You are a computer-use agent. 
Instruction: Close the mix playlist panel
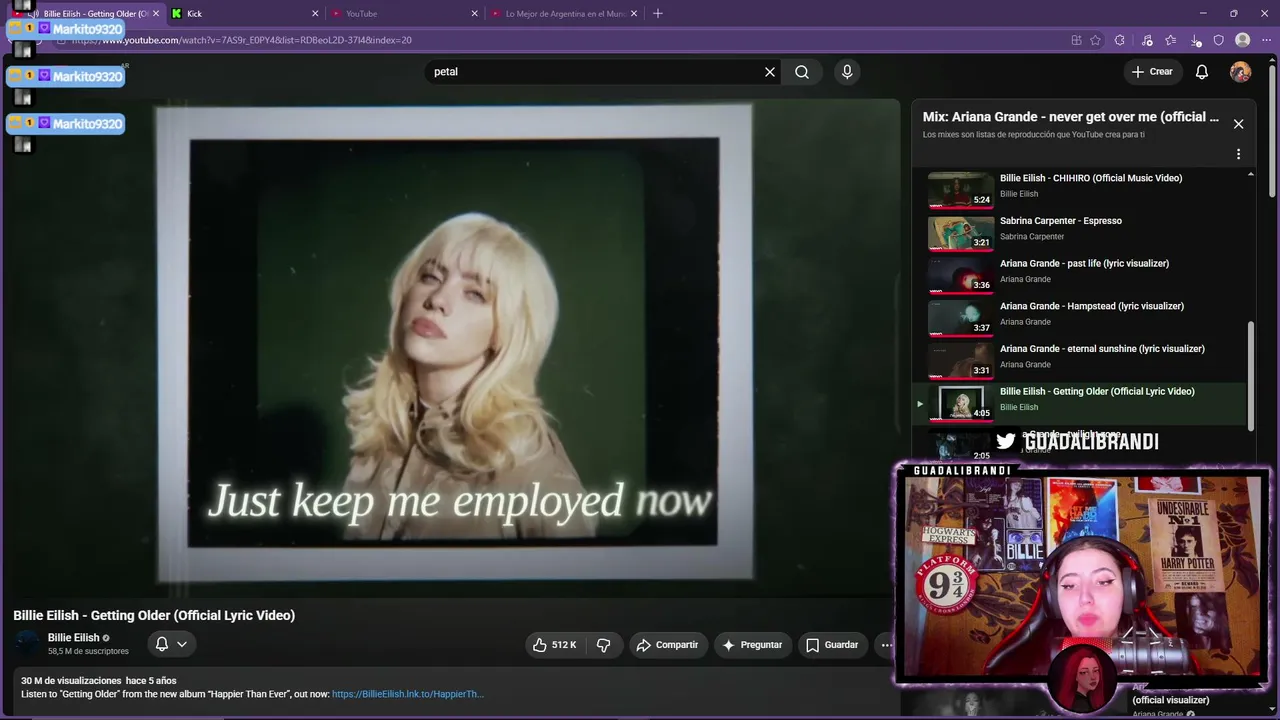[x=1238, y=124]
